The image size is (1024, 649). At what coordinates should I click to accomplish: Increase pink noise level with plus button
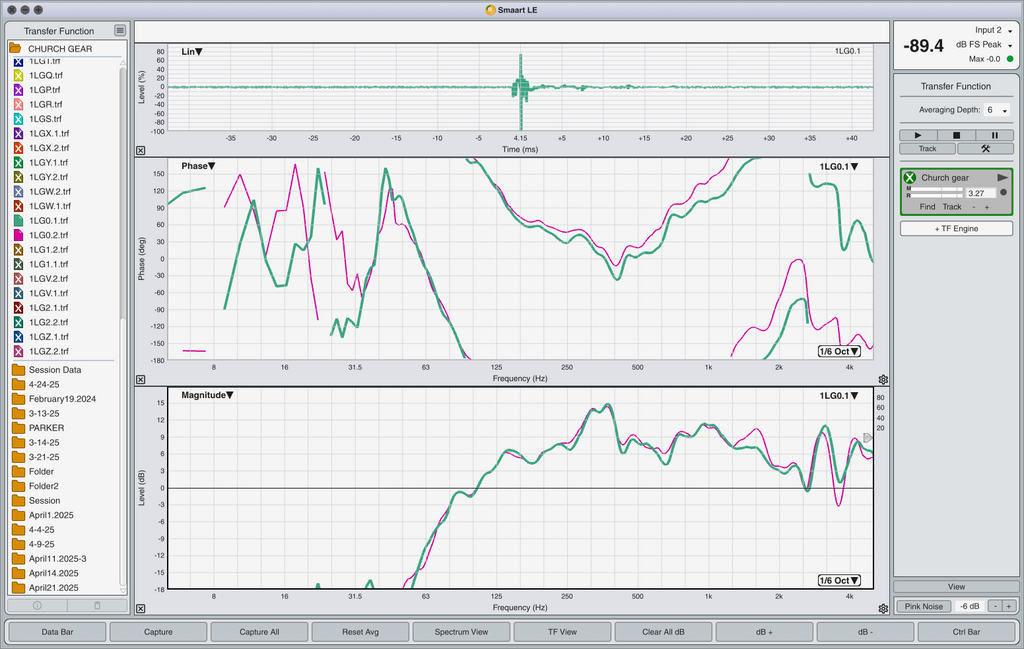click(1008, 607)
